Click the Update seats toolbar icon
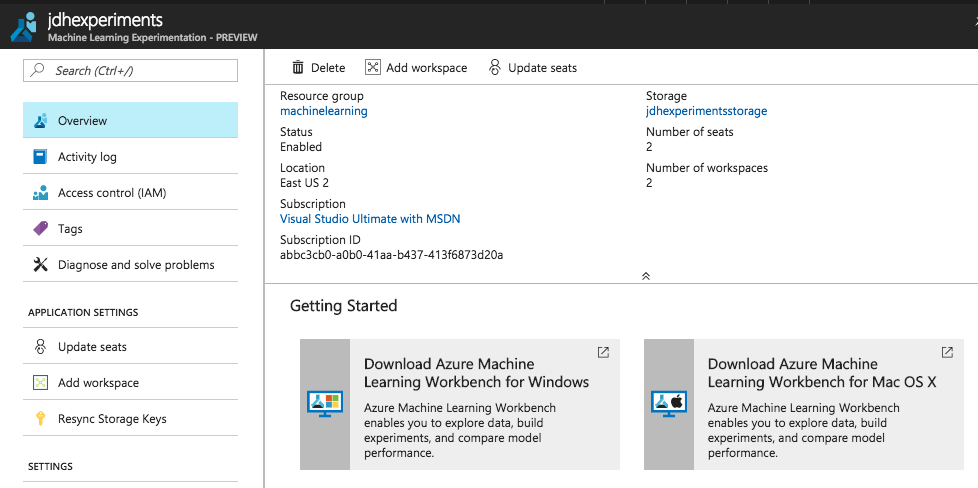978x488 pixels. [x=494, y=68]
